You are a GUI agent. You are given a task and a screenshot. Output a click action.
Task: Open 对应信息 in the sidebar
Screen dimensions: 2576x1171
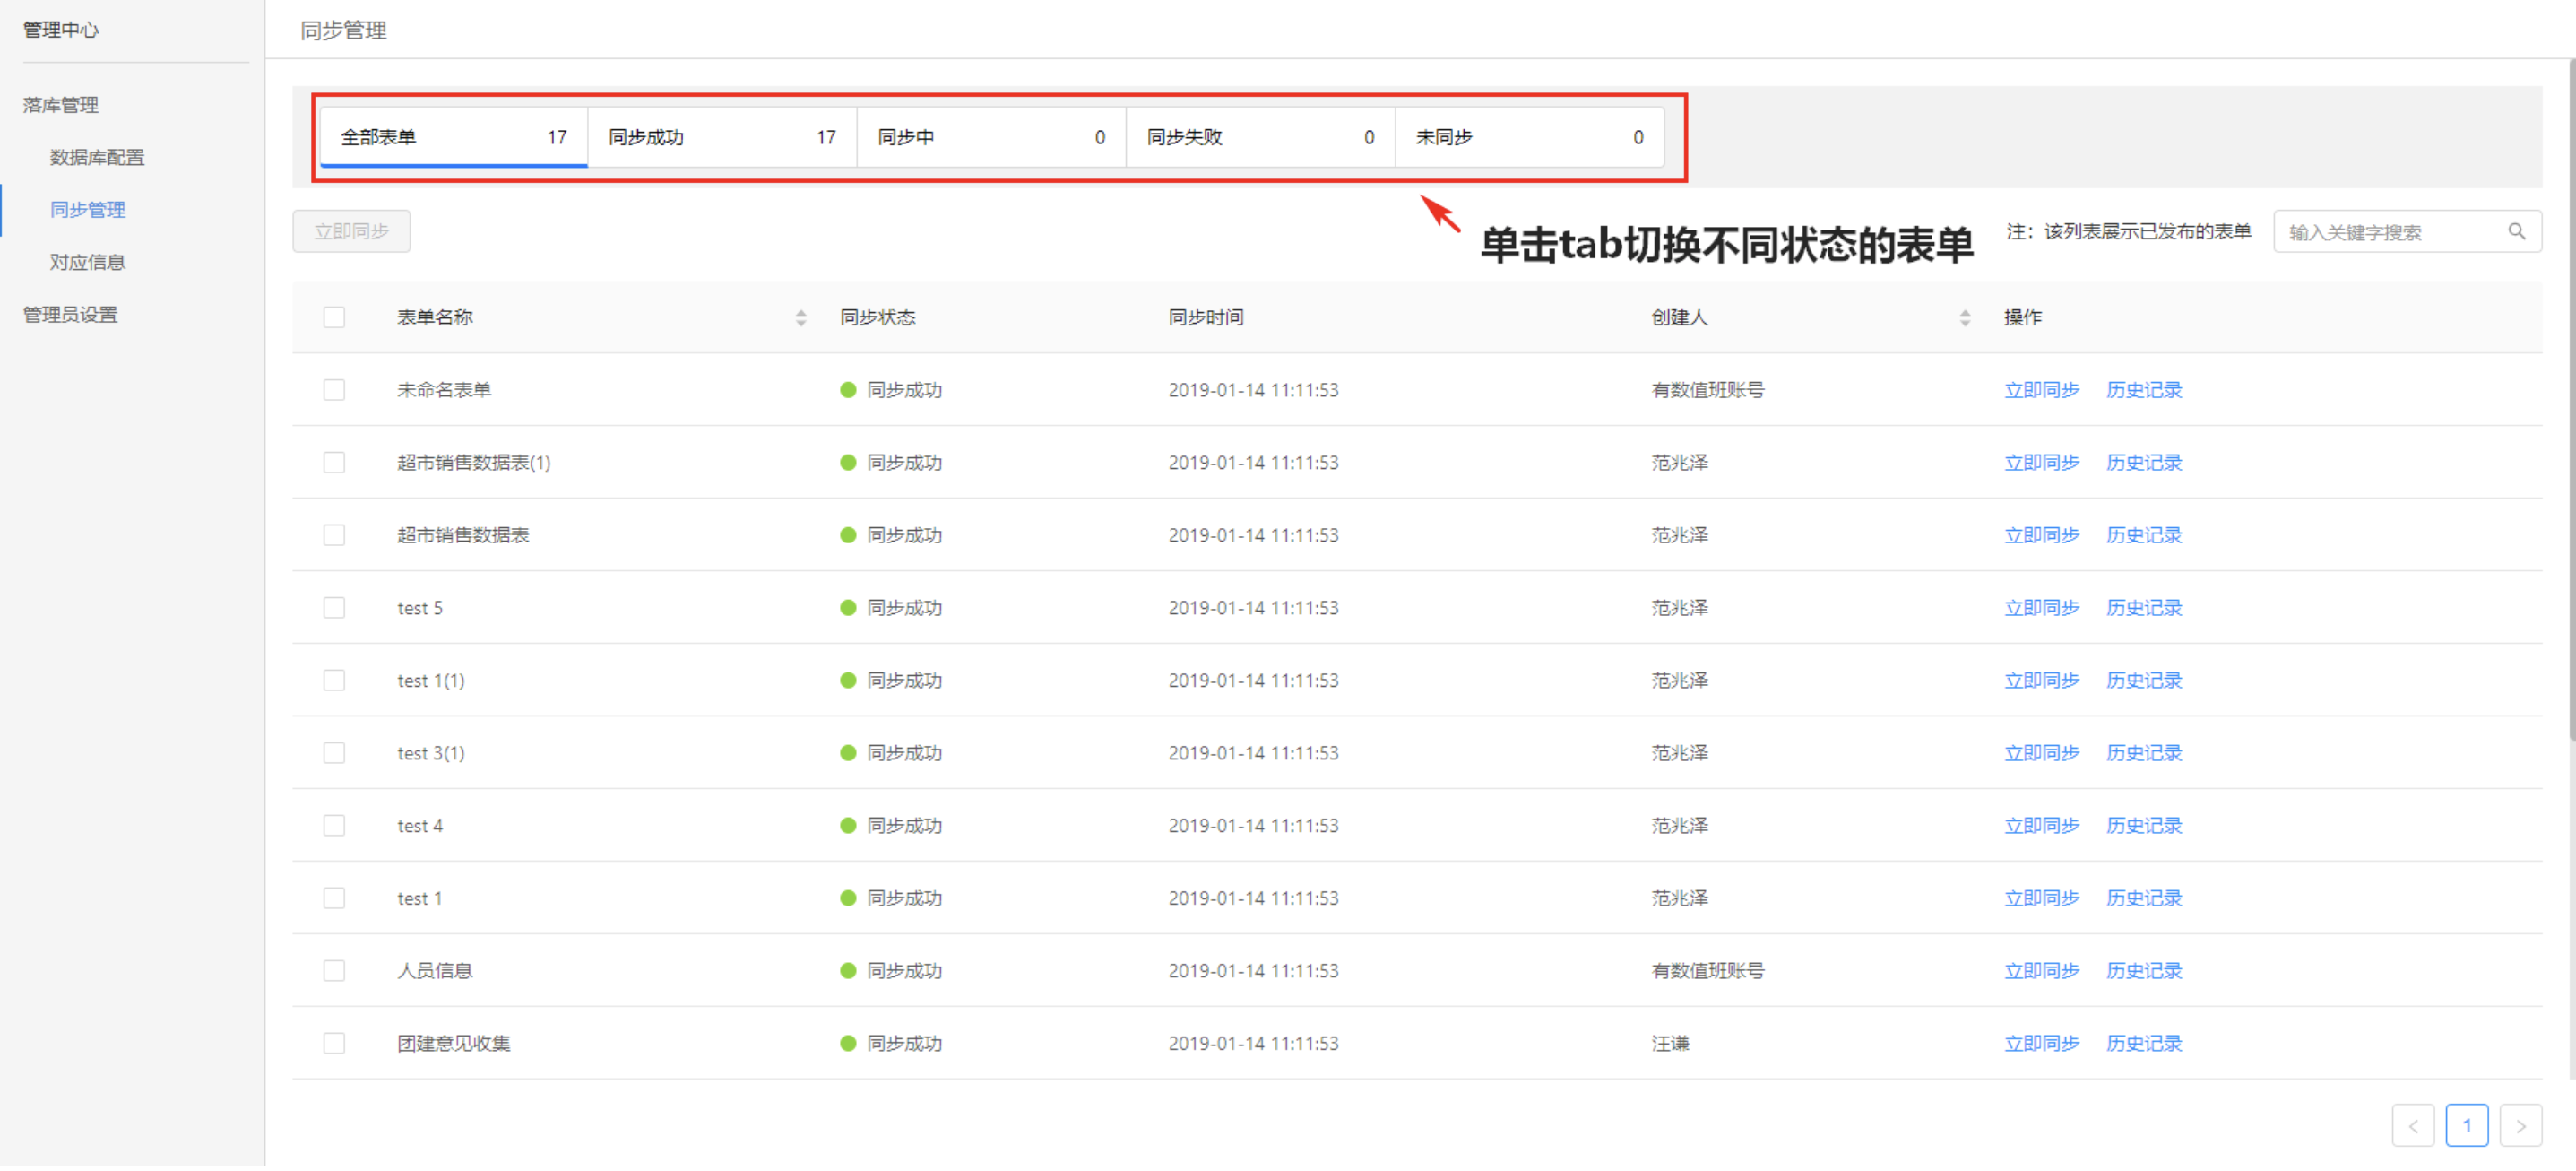[x=88, y=263]
